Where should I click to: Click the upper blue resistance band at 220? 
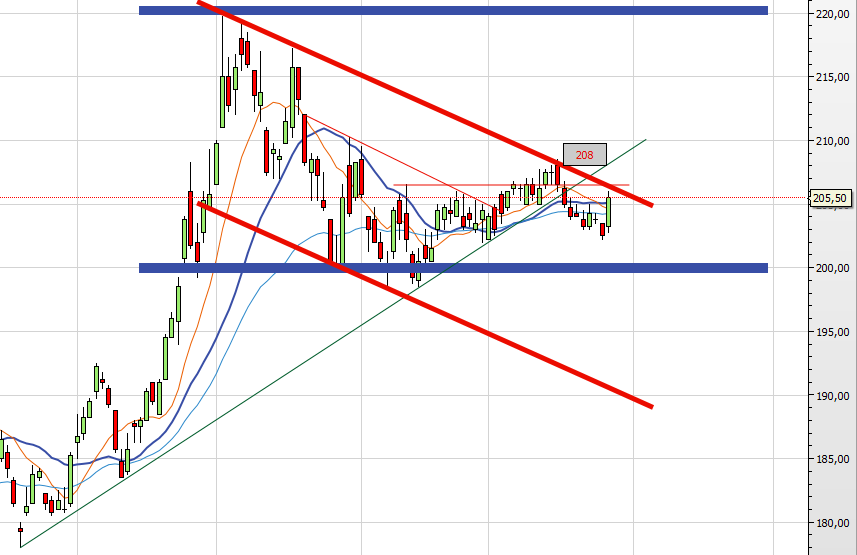pos(452,11)
